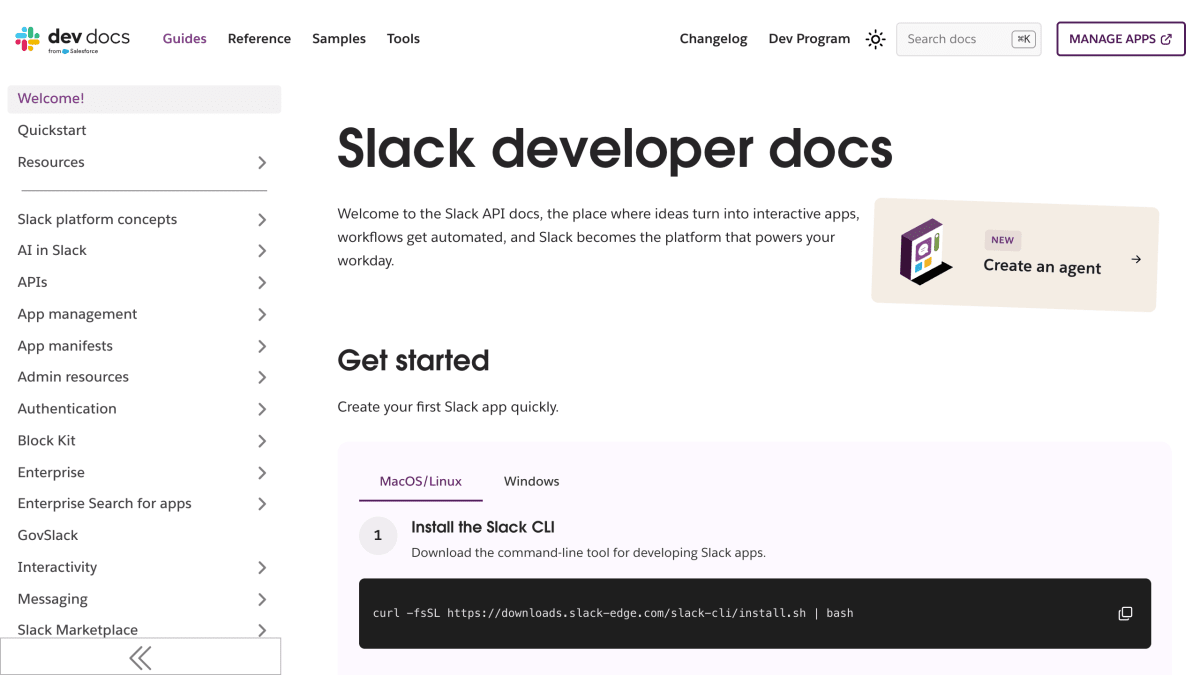Open the Block Kit sidebar page

(46, 440)
